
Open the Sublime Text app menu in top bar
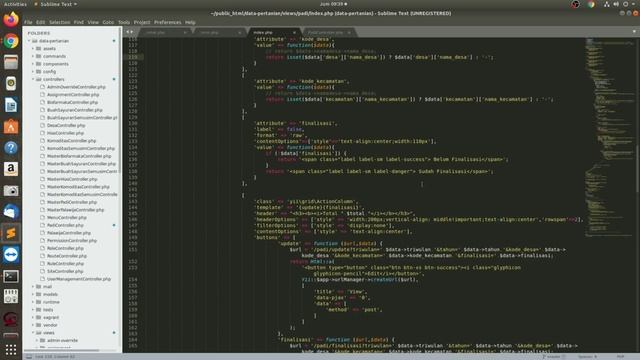55,4
